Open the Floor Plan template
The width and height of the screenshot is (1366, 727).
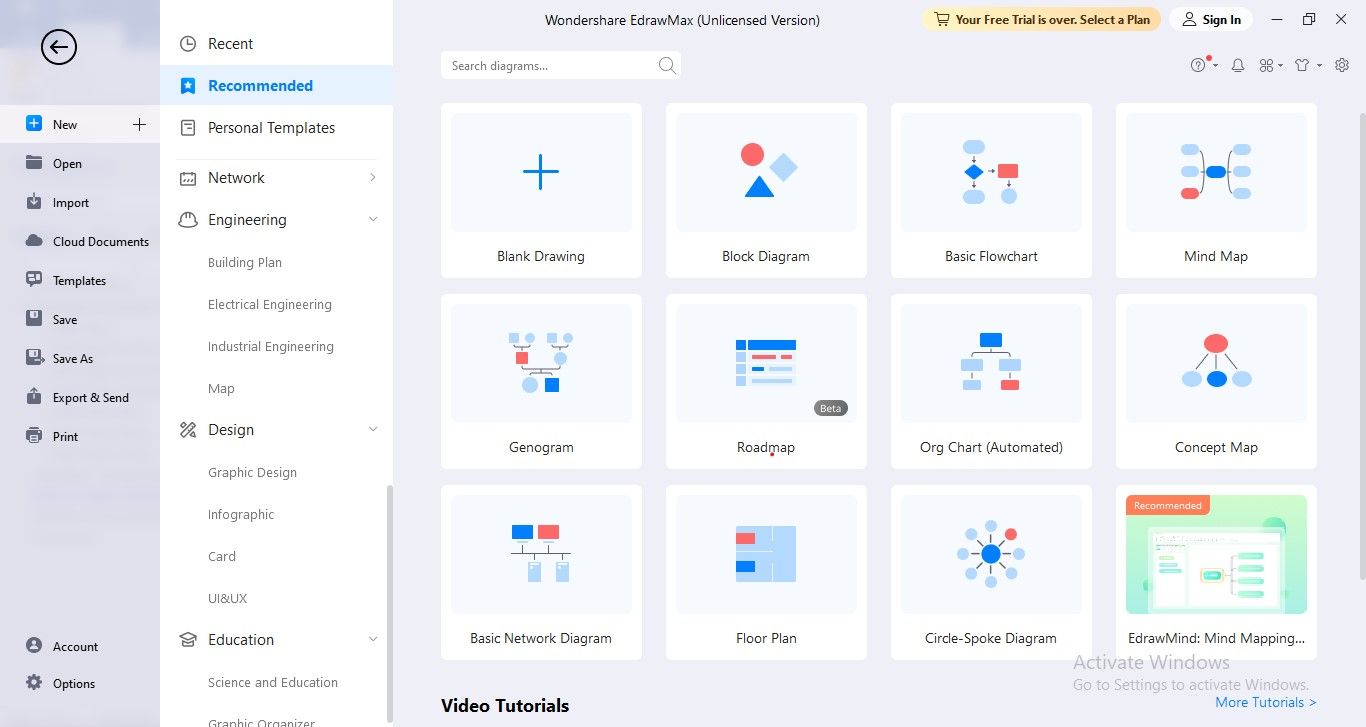point(766,572)
